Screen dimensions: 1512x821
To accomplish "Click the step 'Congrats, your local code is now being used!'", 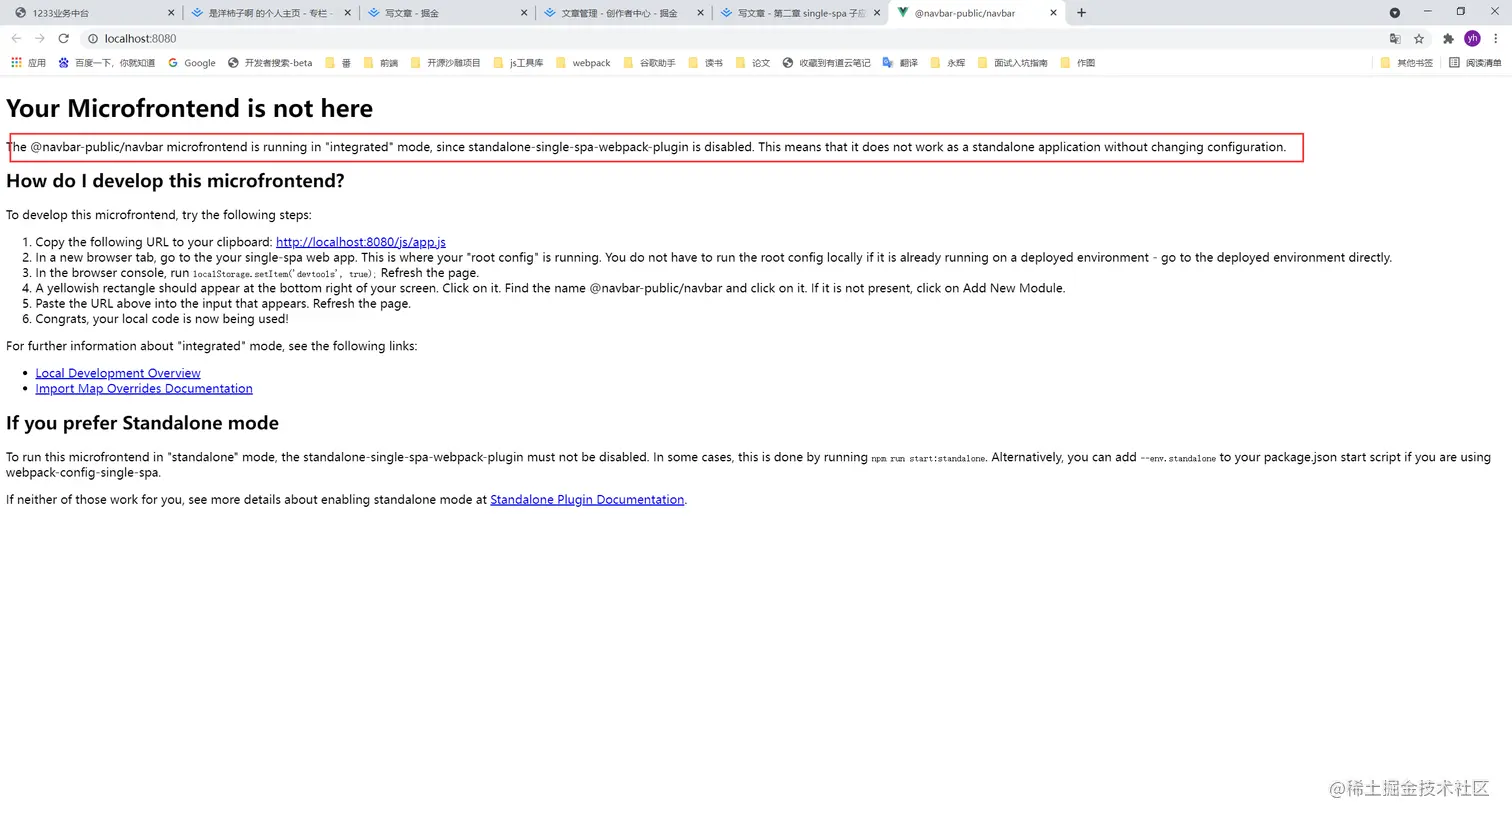I will point(162,319).
